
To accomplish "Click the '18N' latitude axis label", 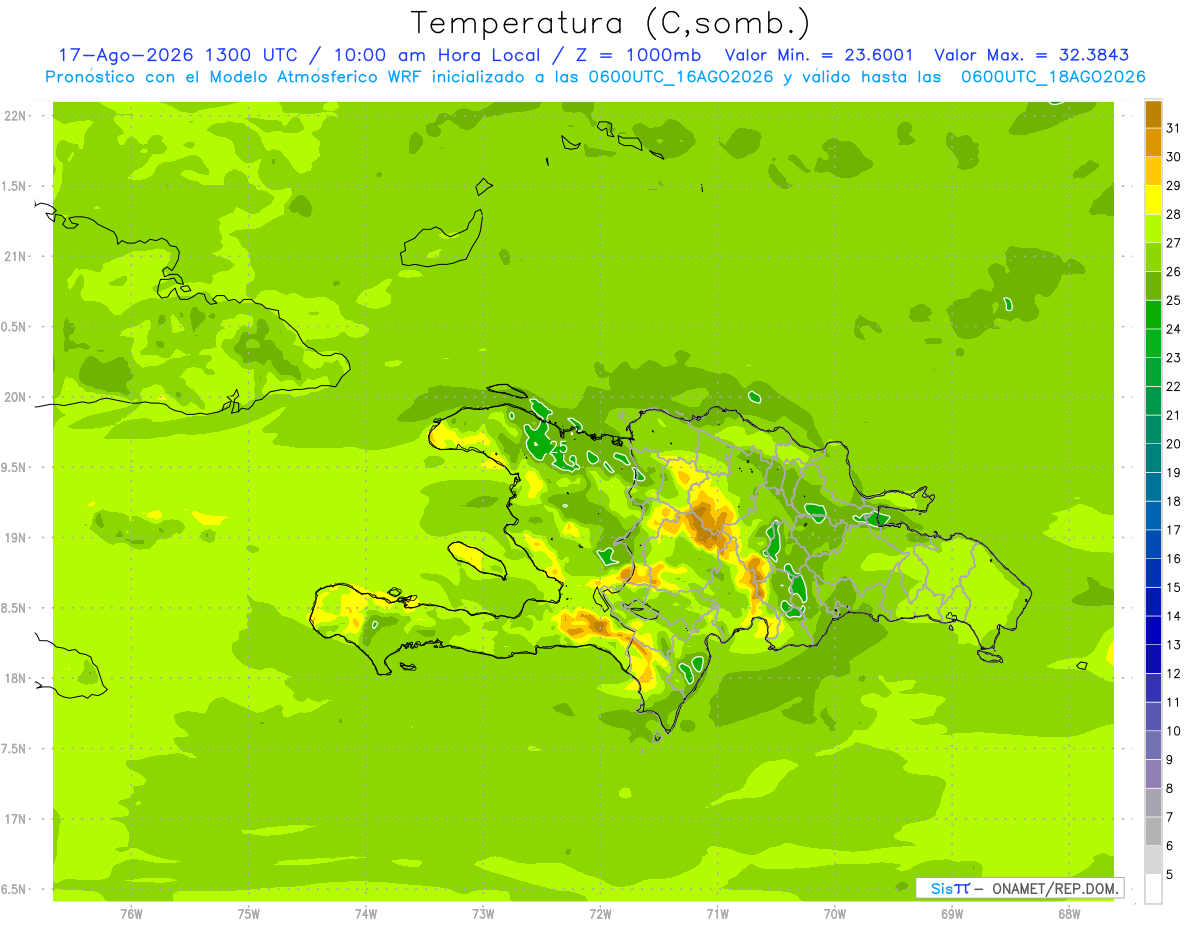I will coord(15,678).
